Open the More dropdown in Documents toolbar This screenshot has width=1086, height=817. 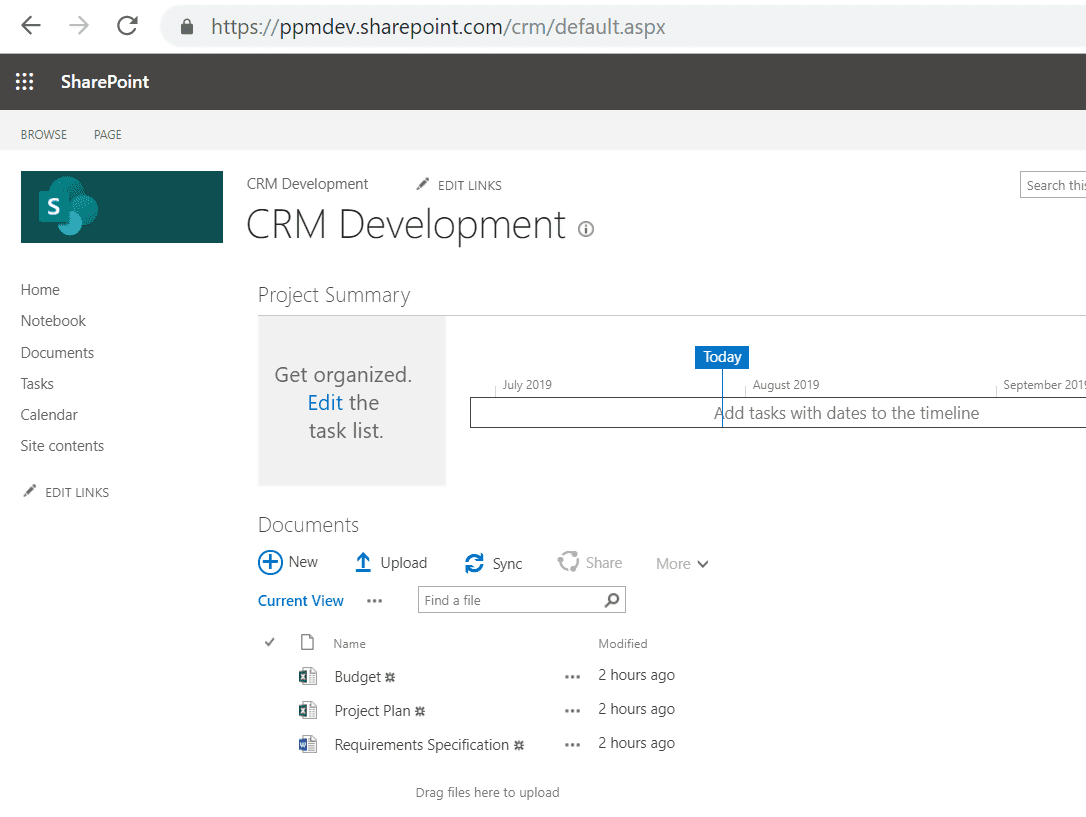pos(681,563)
